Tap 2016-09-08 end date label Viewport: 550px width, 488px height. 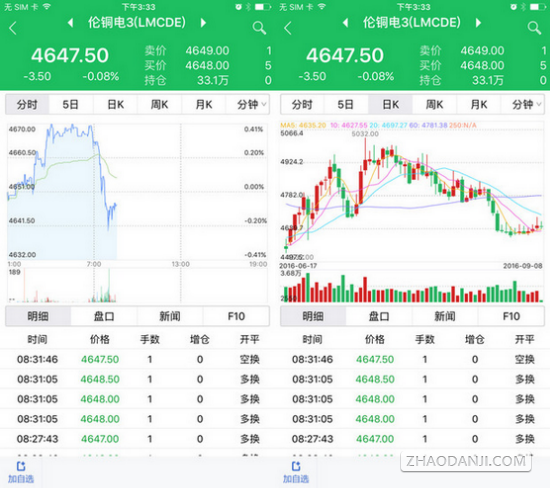(523, 266)
